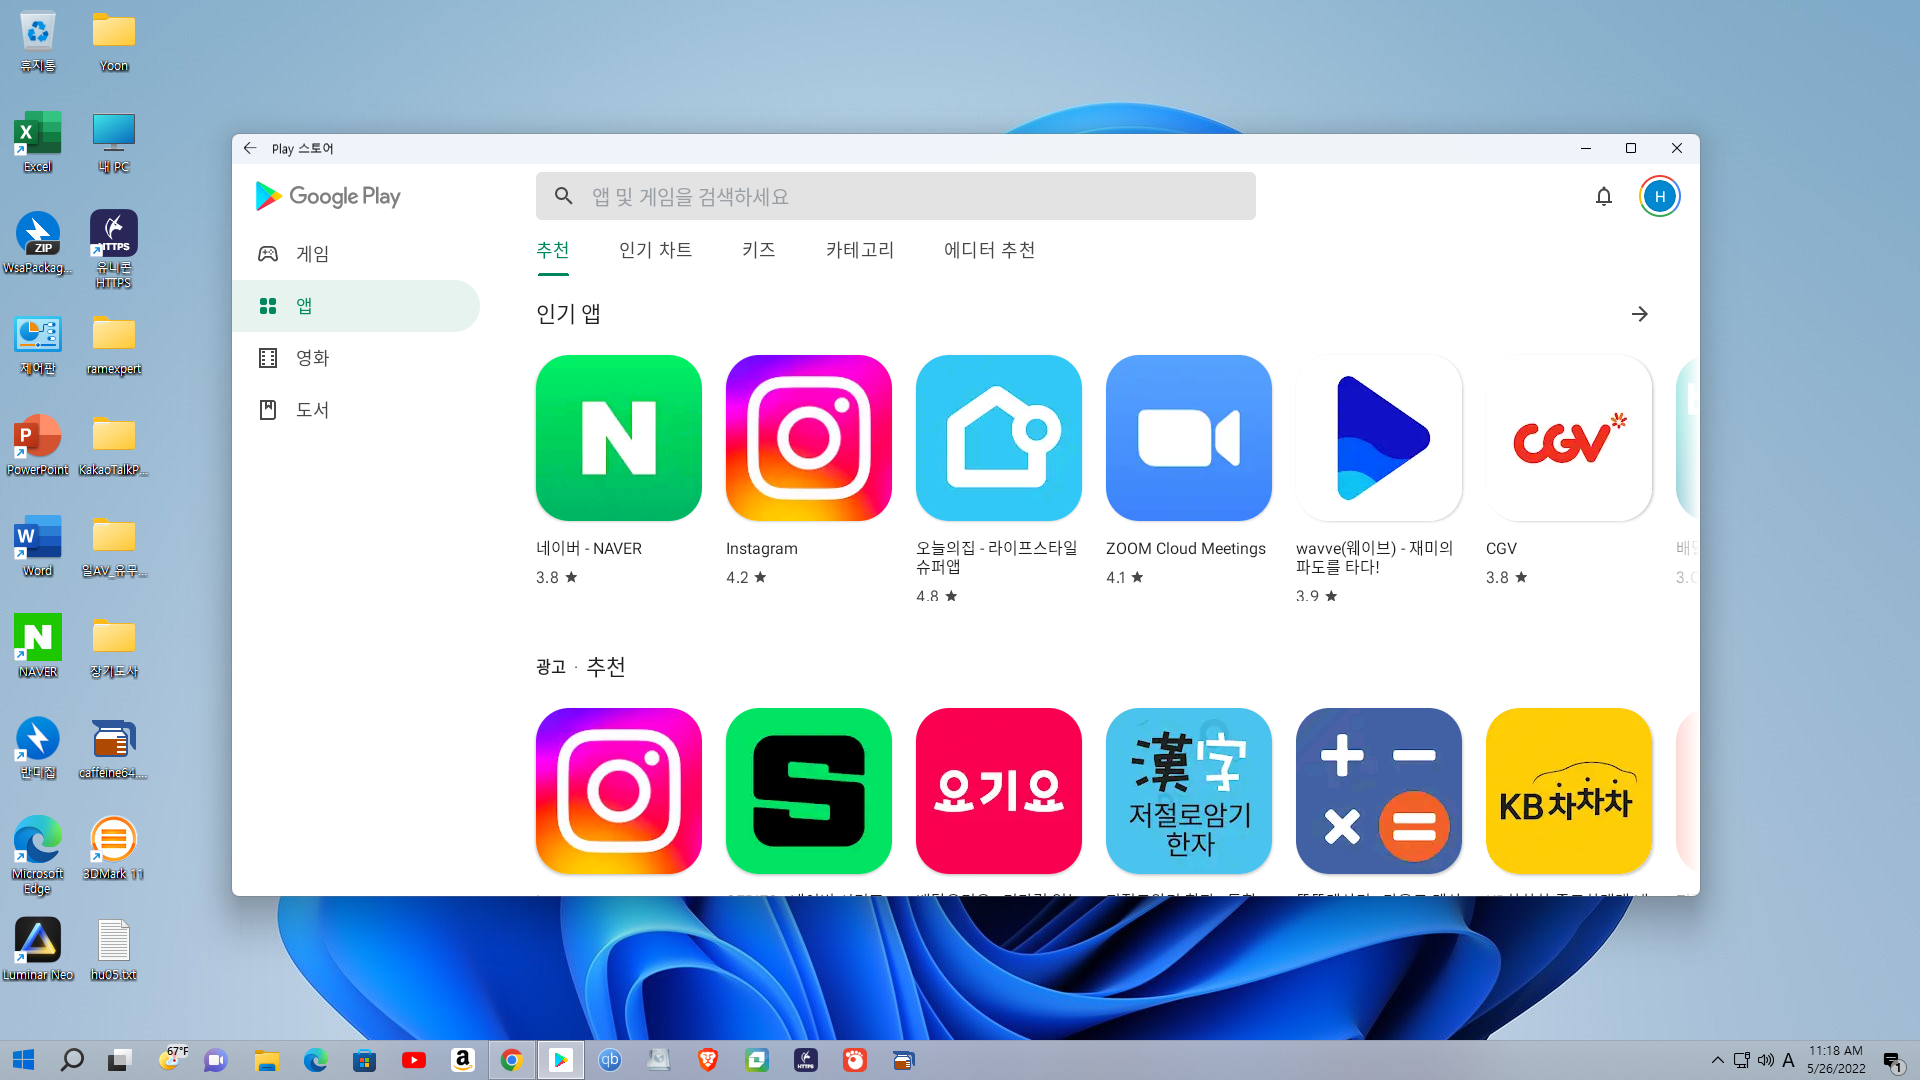Click the ZOOM Cloud Meetings title text
The image size is (1920, 1080).
[1185, 549]
